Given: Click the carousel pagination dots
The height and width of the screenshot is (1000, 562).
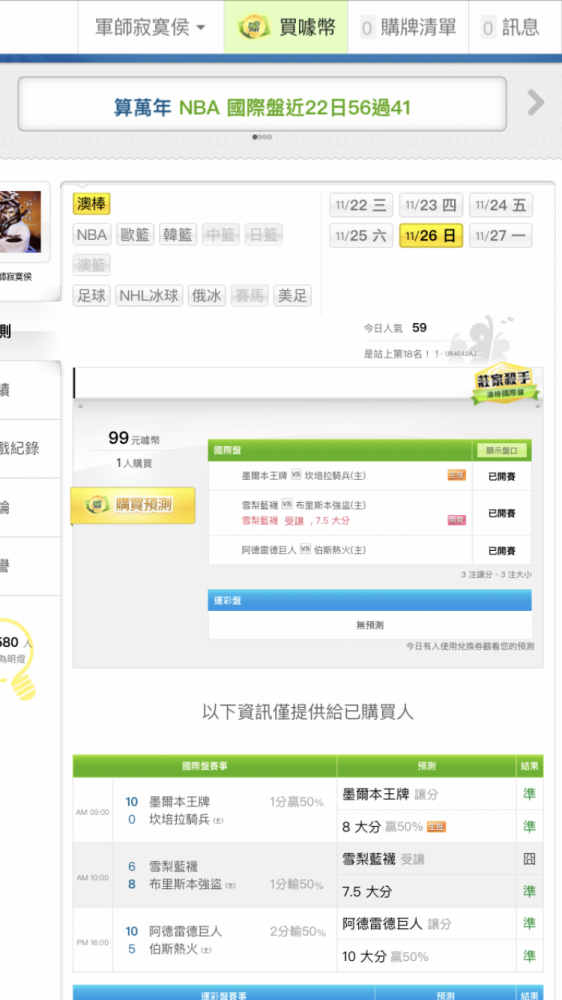Looking at the screenshot, I should pos(262,136).
